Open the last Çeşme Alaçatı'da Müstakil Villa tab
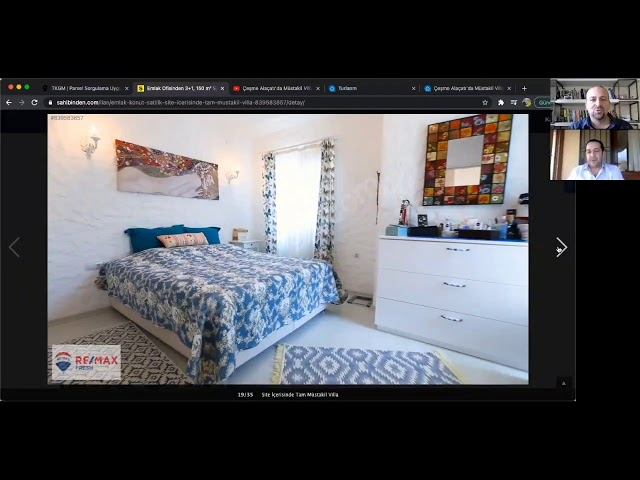The image size is (640, 480). [468, 88]
